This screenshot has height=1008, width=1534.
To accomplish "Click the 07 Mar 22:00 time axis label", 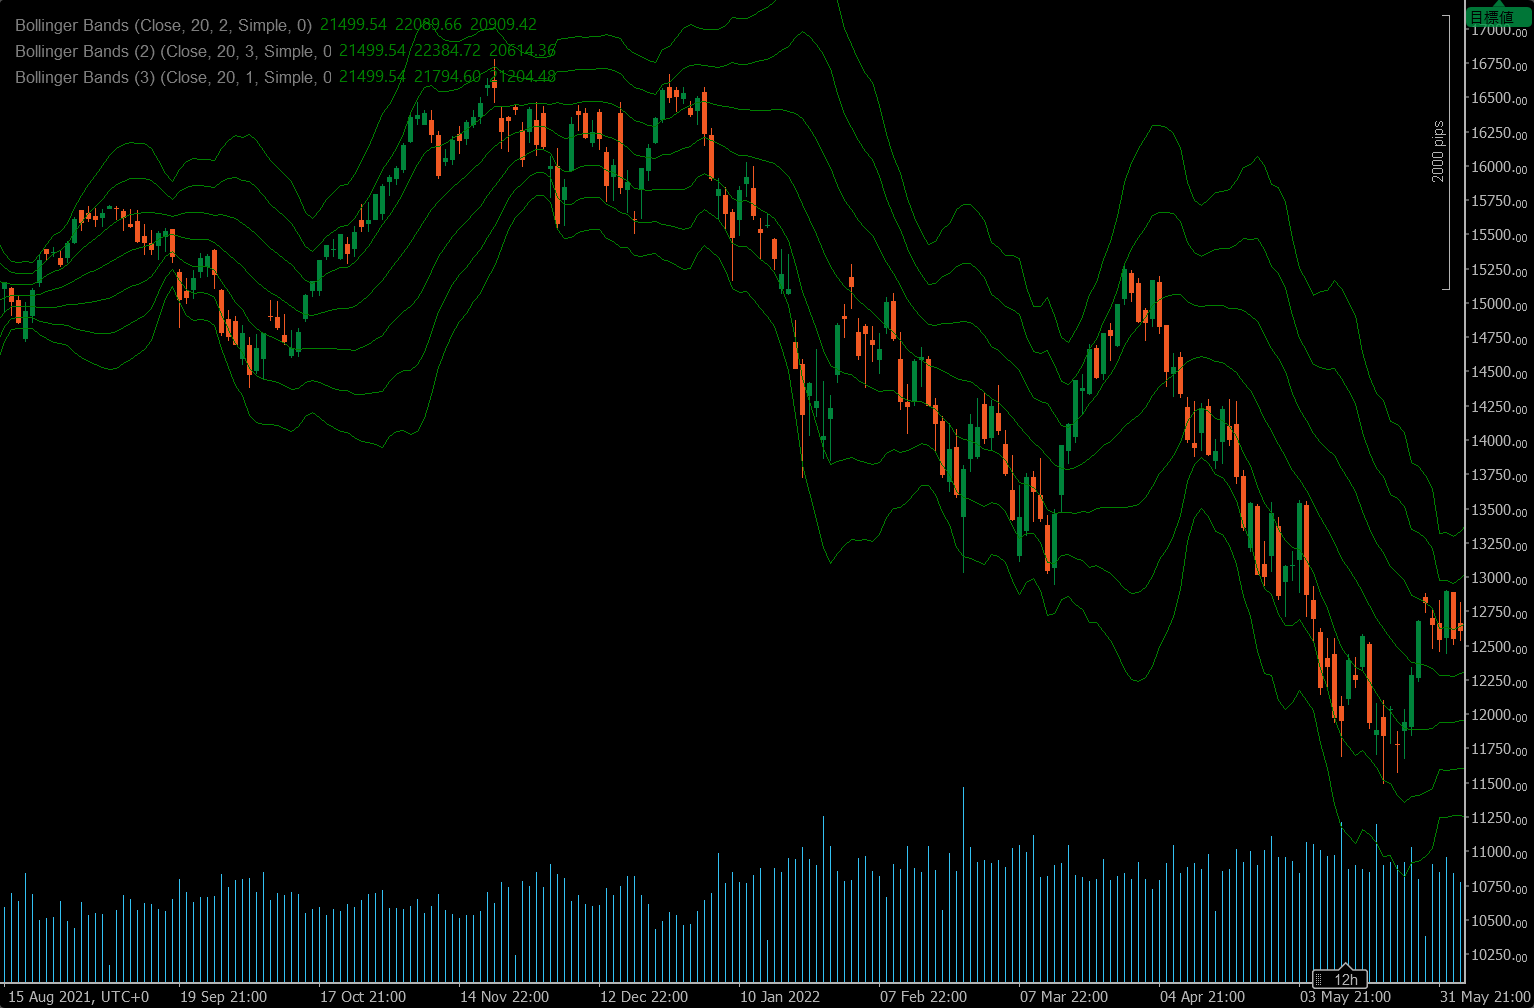I will point(1064,997).
